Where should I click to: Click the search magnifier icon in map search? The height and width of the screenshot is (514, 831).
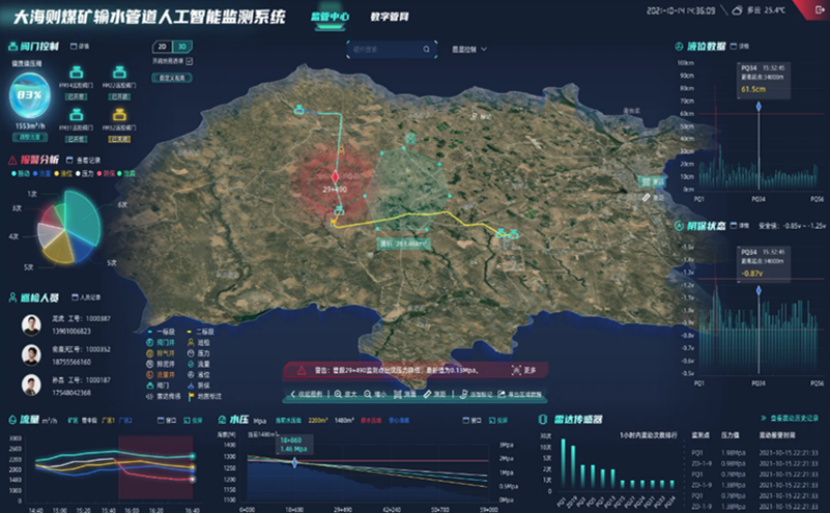(x=427, y=49)
